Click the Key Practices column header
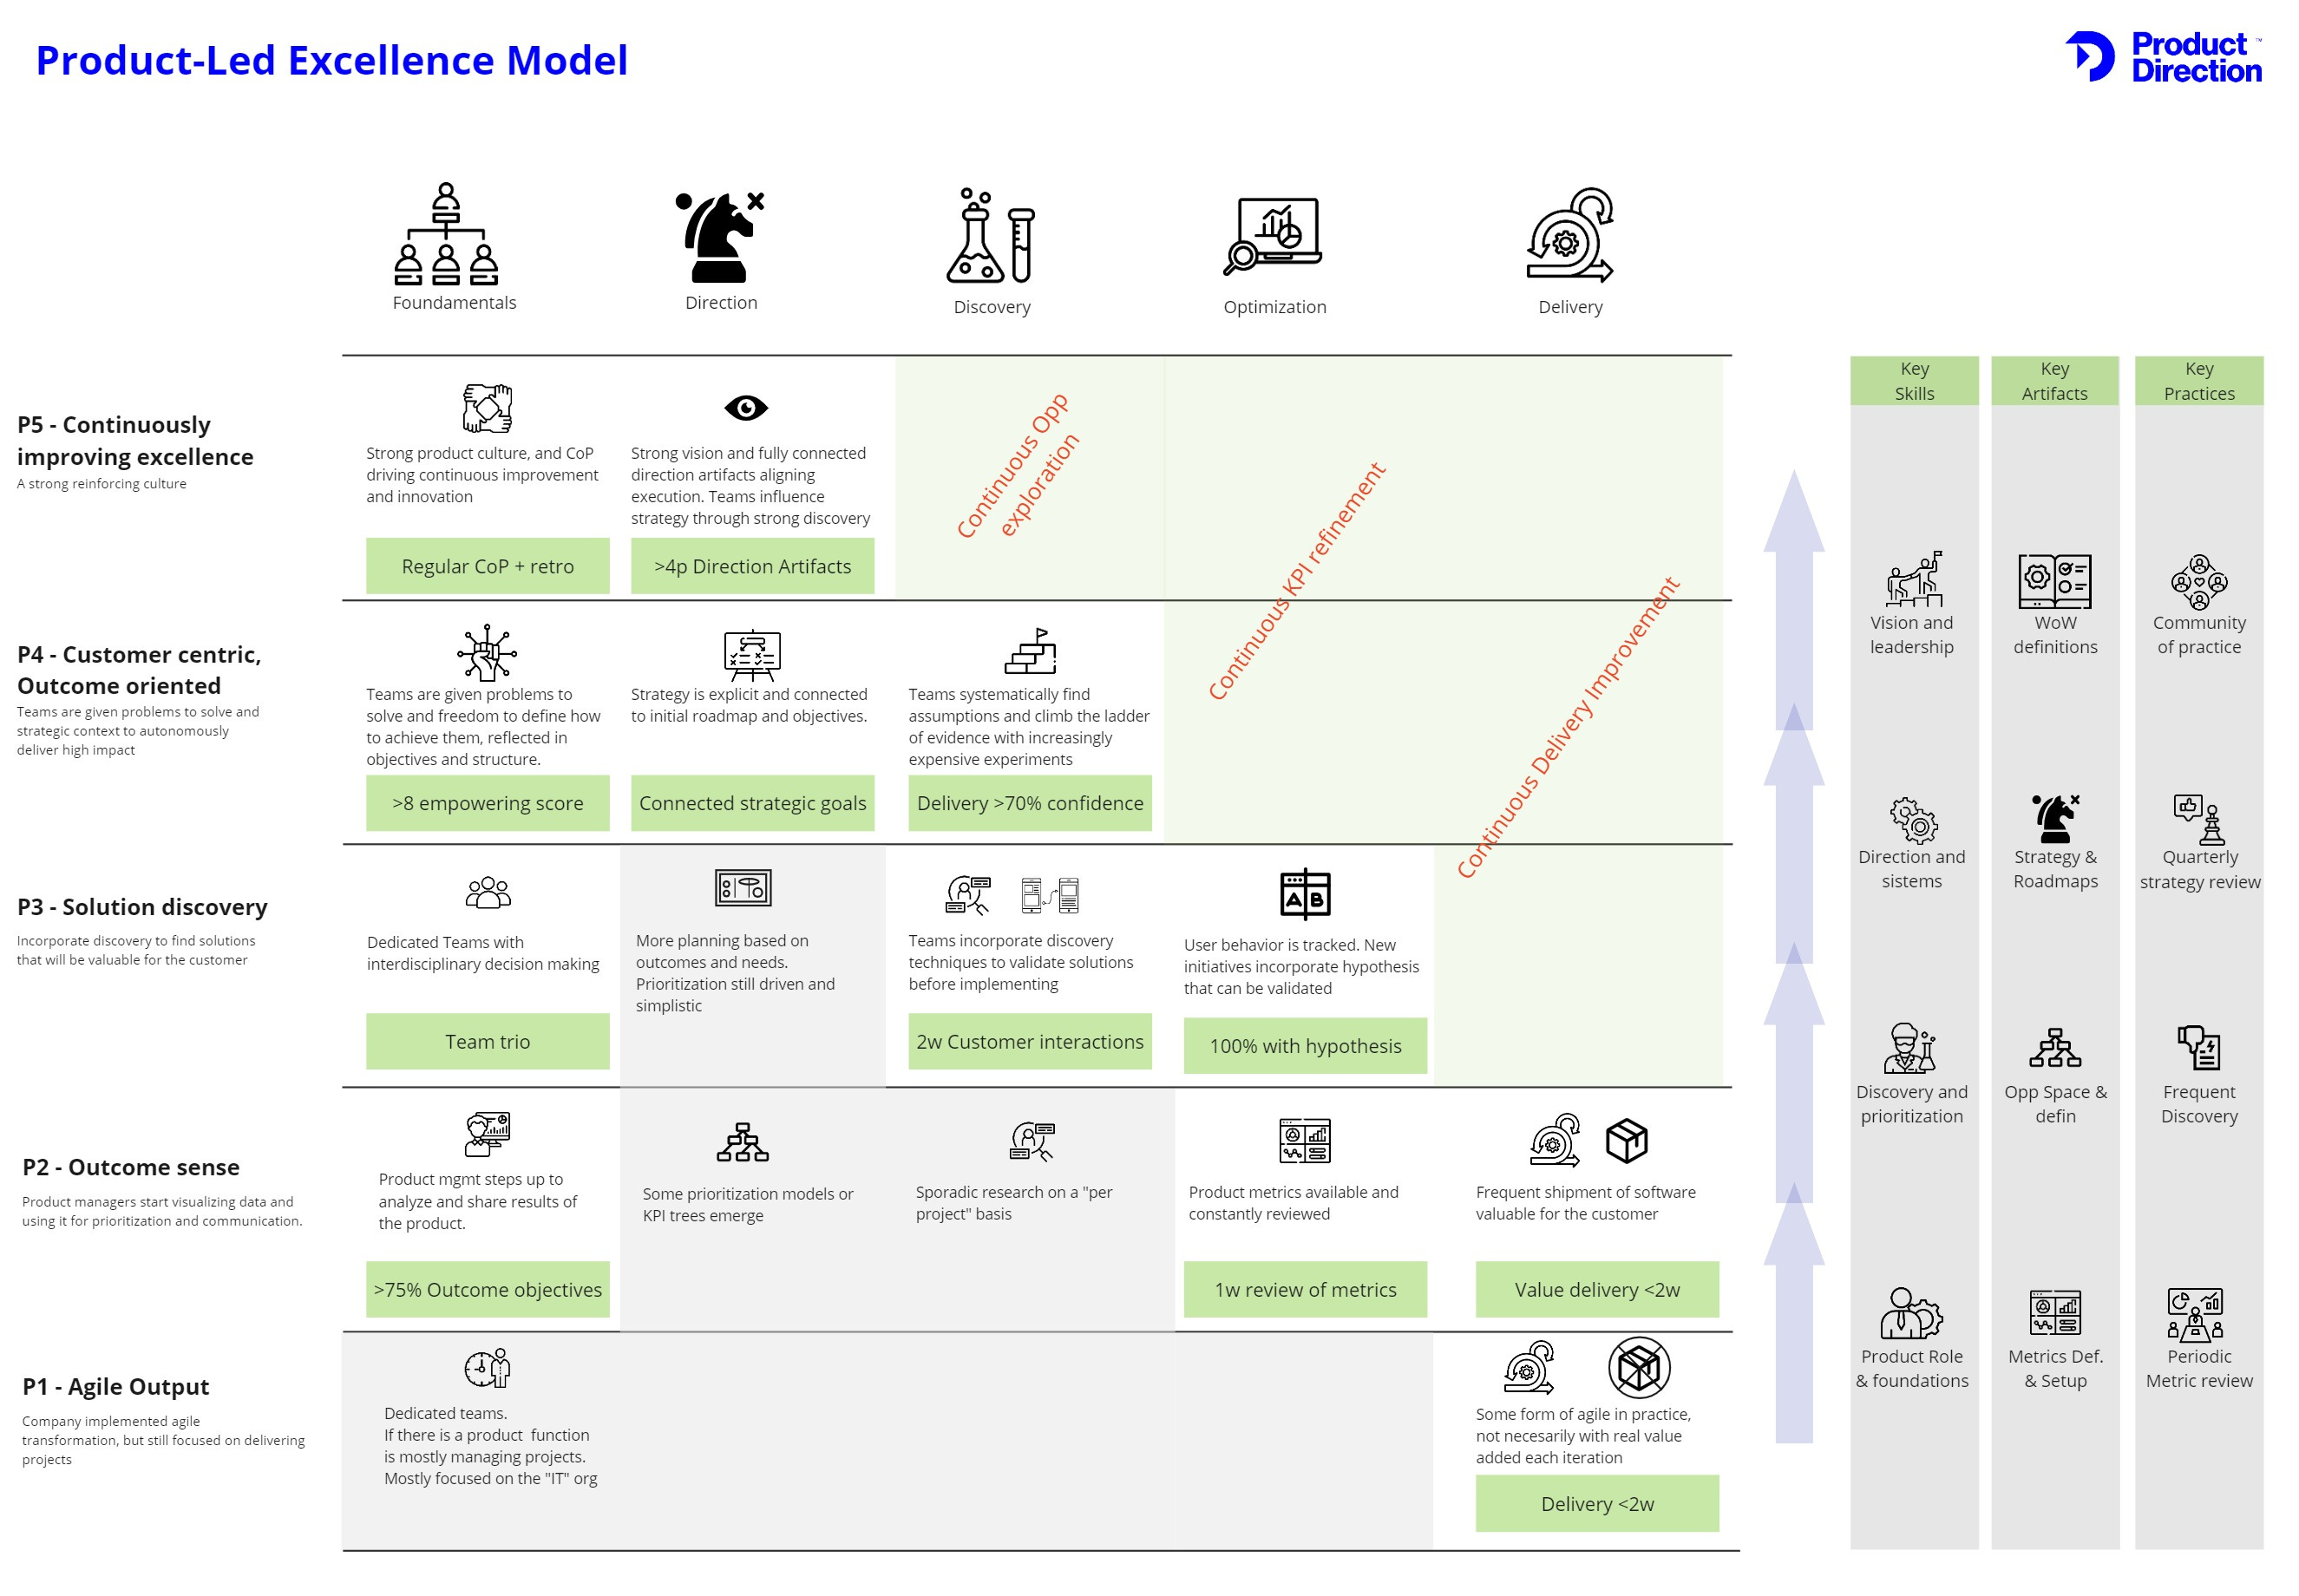2299x1596 pixels. coord(2198,381)
